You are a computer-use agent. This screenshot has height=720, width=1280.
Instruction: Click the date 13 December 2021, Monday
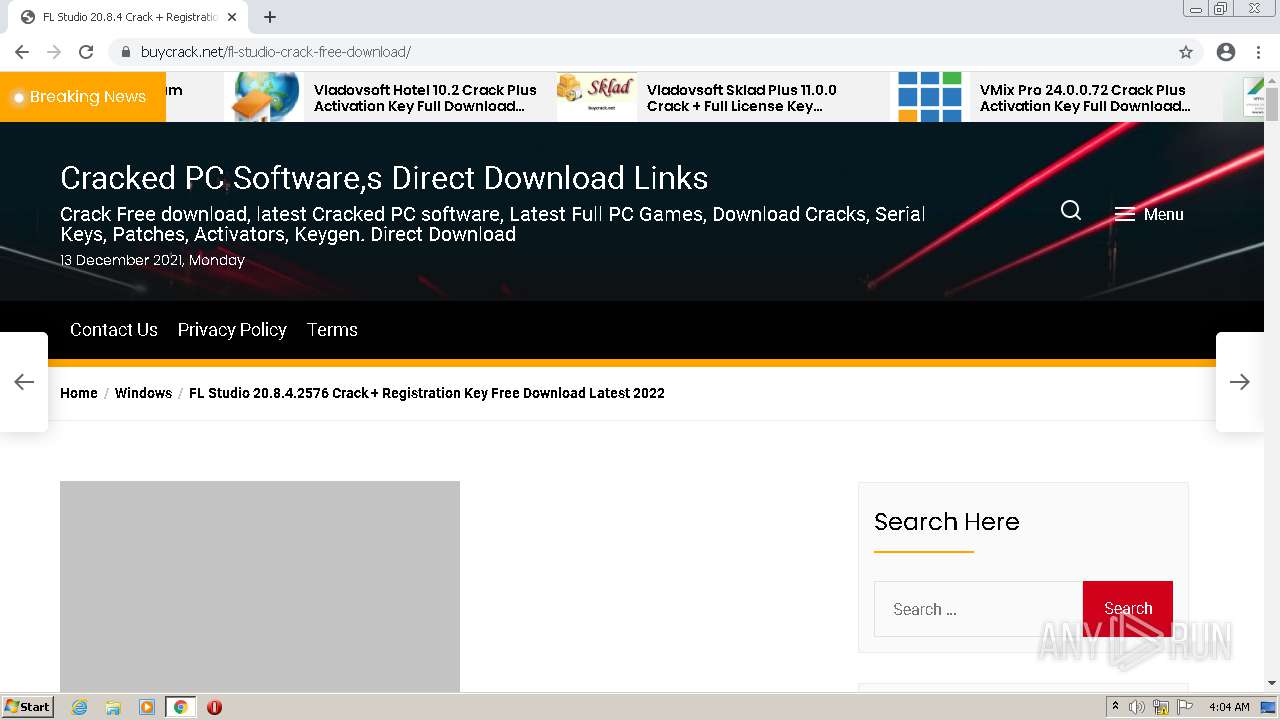(x=152, y=260)
